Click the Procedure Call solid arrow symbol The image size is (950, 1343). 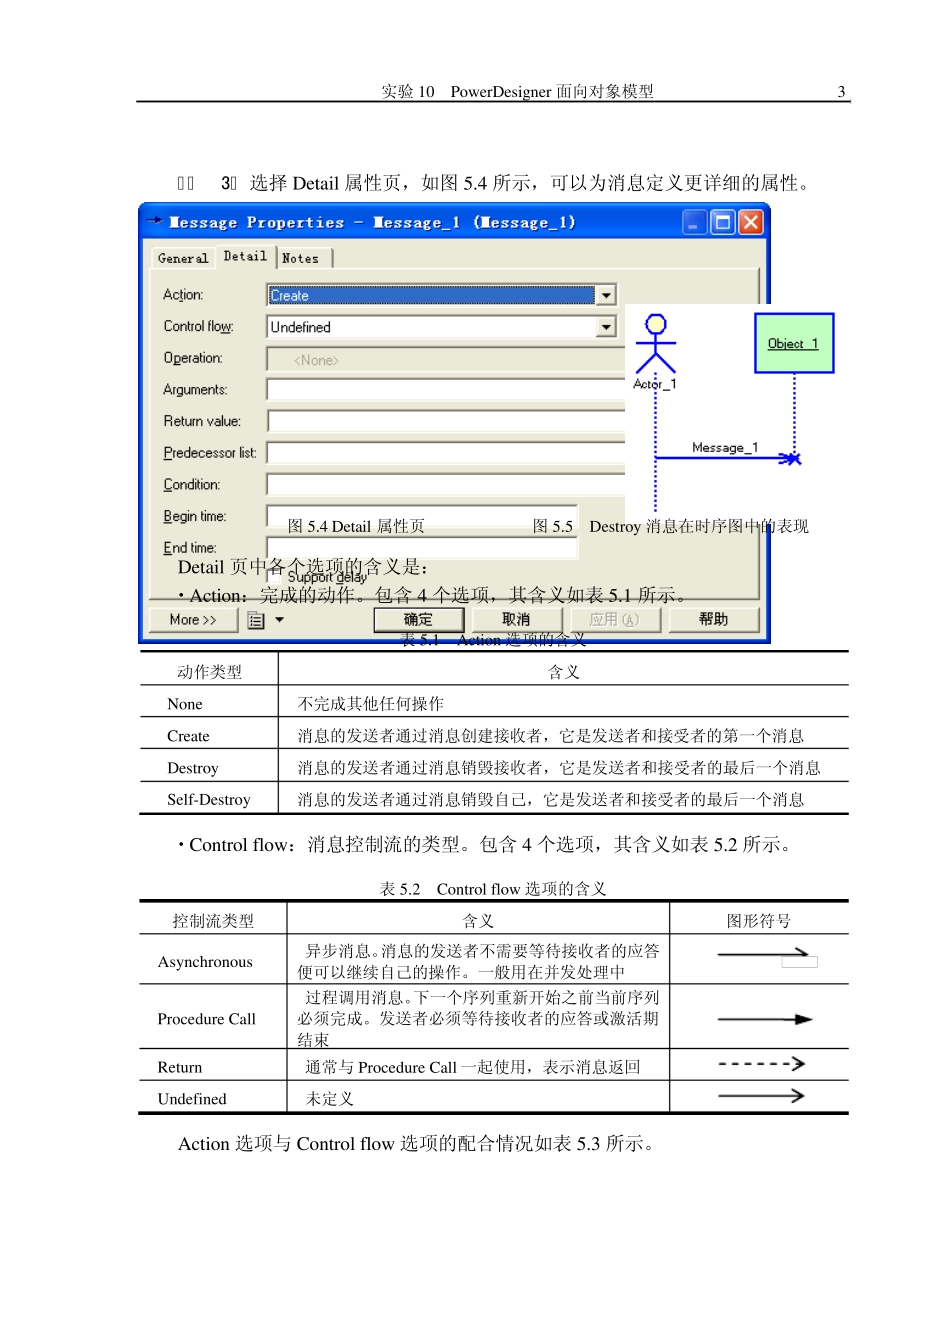(x=765, y=1019)
